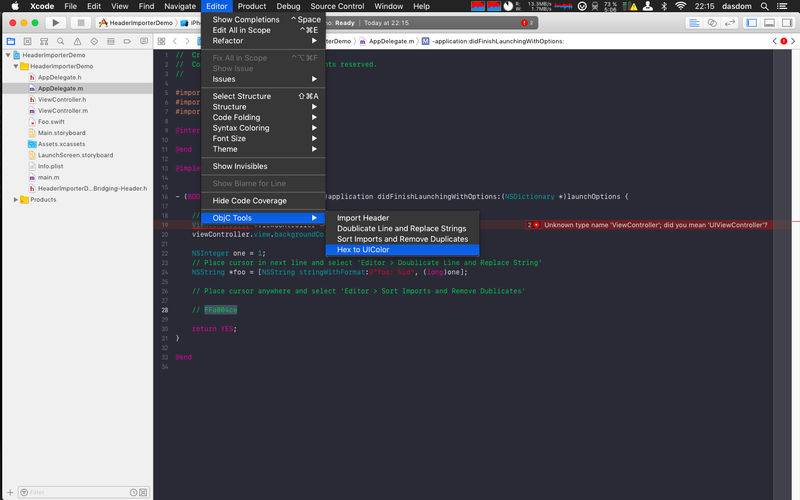The width and height of the screenshot is (800, 500).
Task: Open the Code Folding submenu
Action: [x=263, y=117]
